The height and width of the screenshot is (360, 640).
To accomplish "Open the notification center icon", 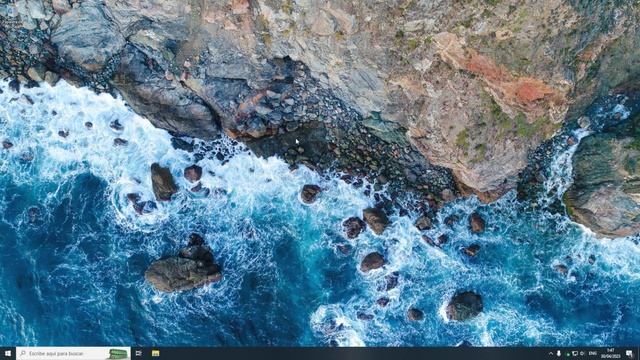I will [629, 353].
